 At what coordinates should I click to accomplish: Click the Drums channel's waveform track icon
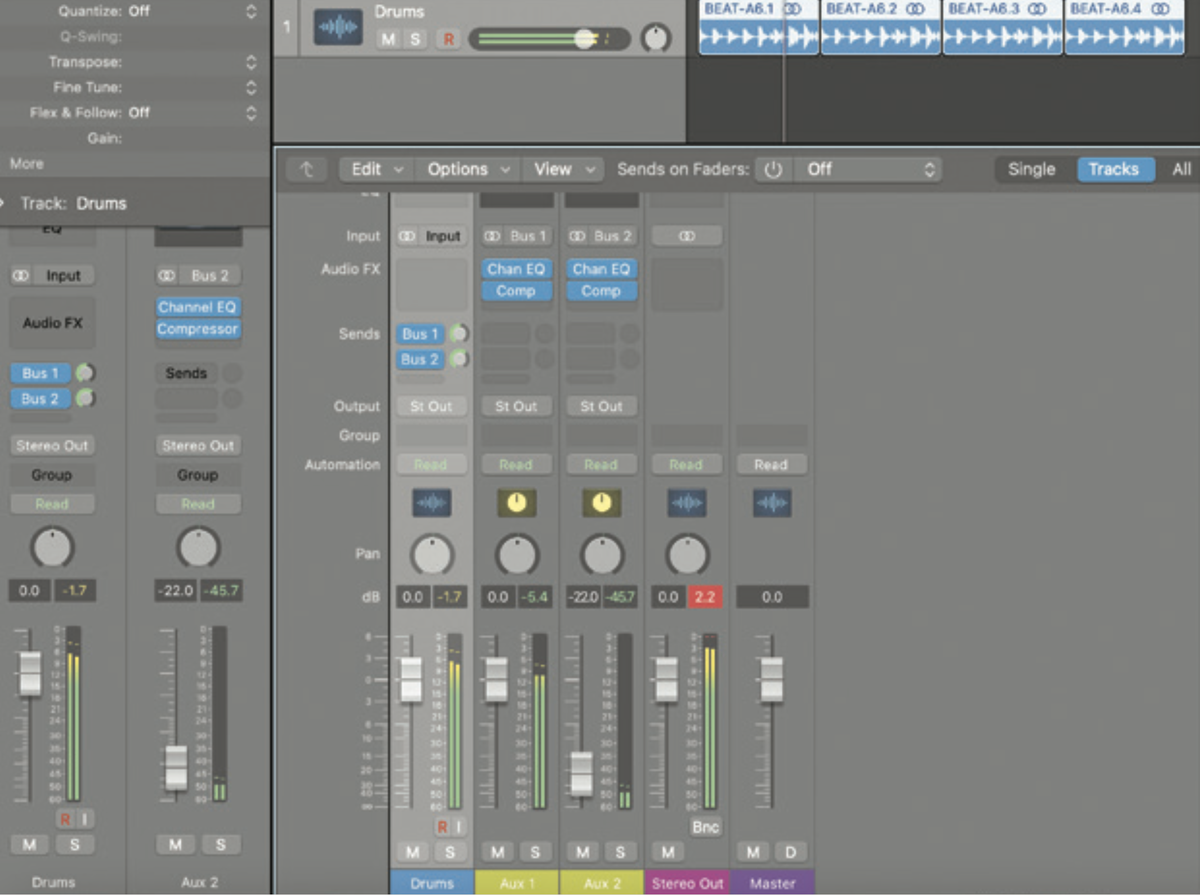point(431,503)
